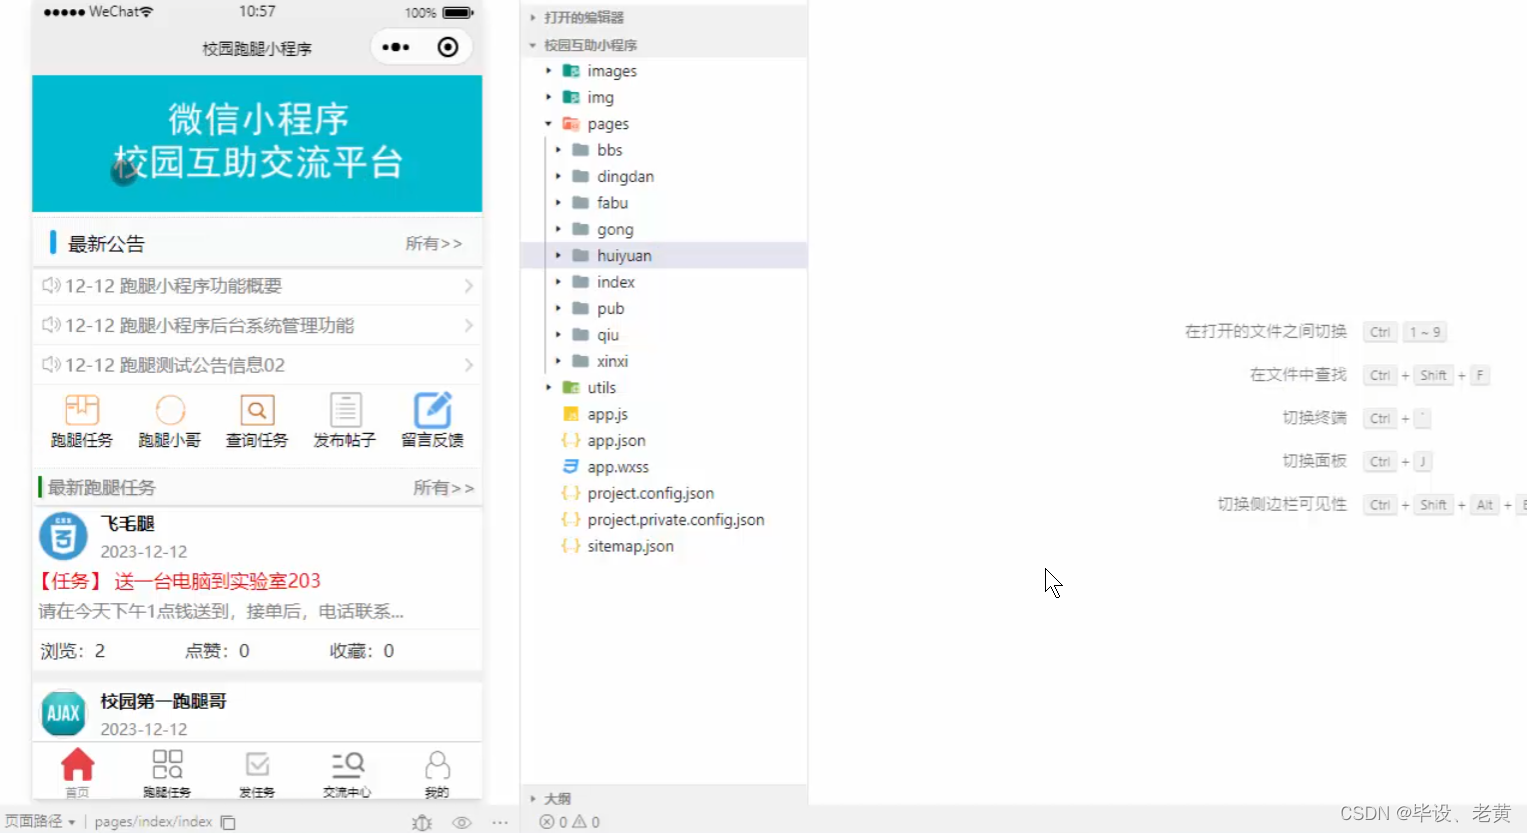
Task: Open task 送一台电脑到实验室203
Action: coord(180,581)
